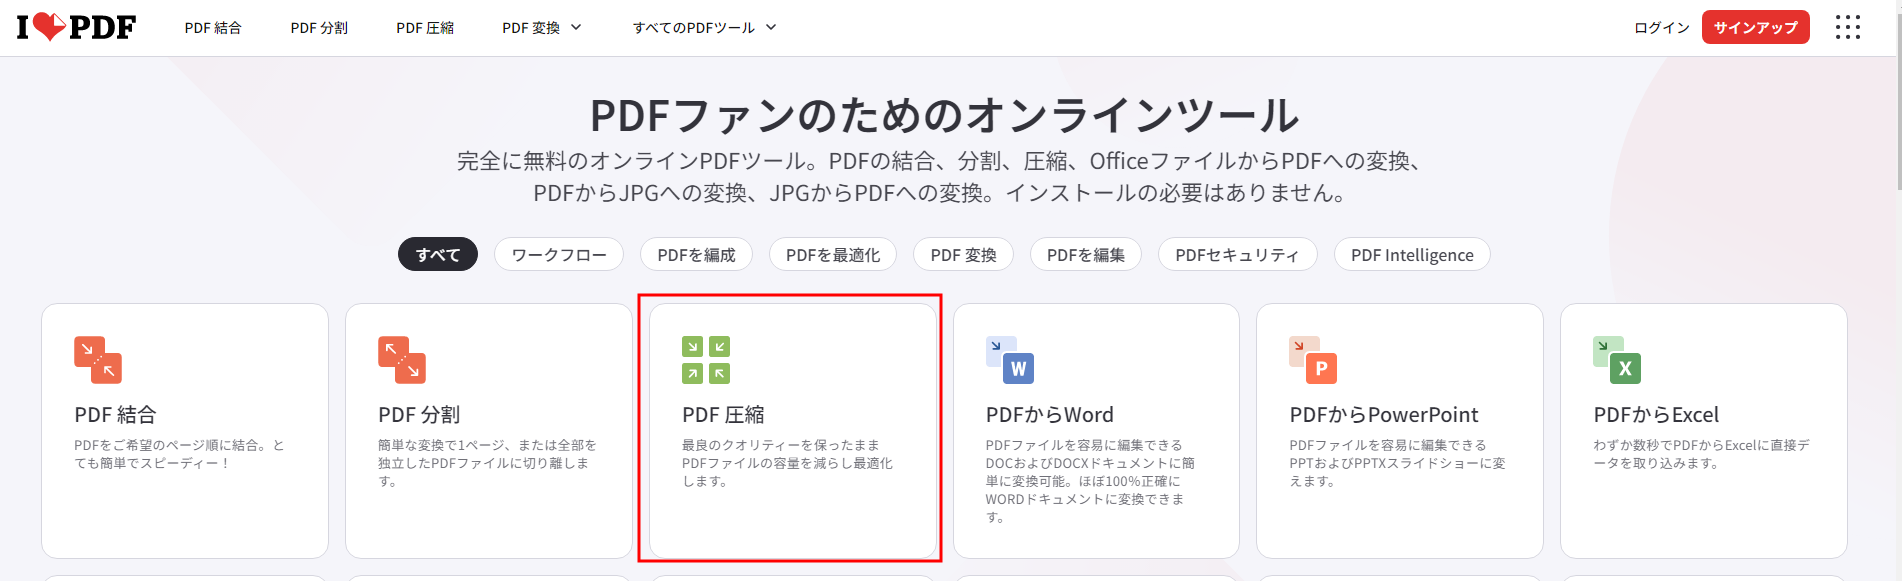Select the PDF 変換 filter pill
This screenshot has width=1902, height=581.
point(963,255)
